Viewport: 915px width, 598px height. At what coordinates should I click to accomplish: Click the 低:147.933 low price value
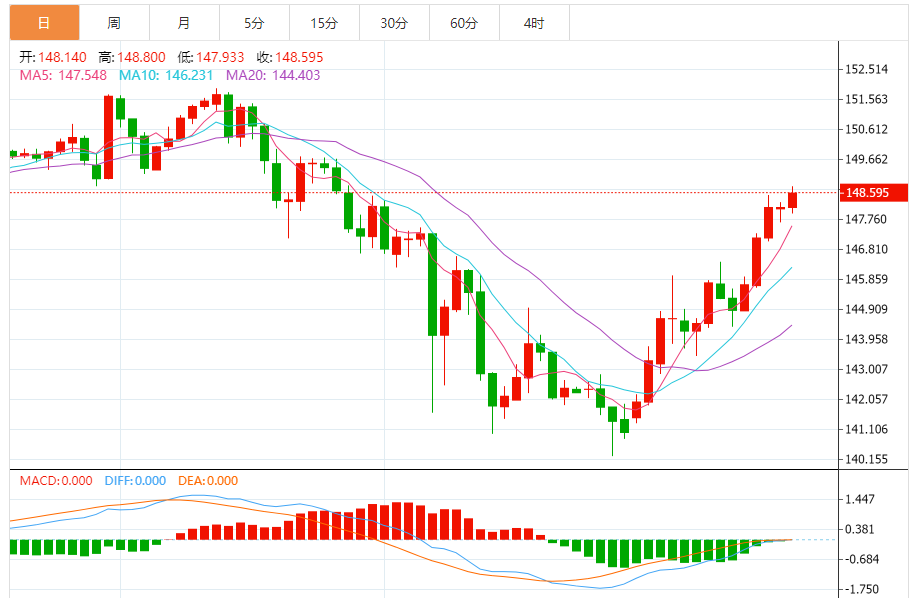coord(211,57)
